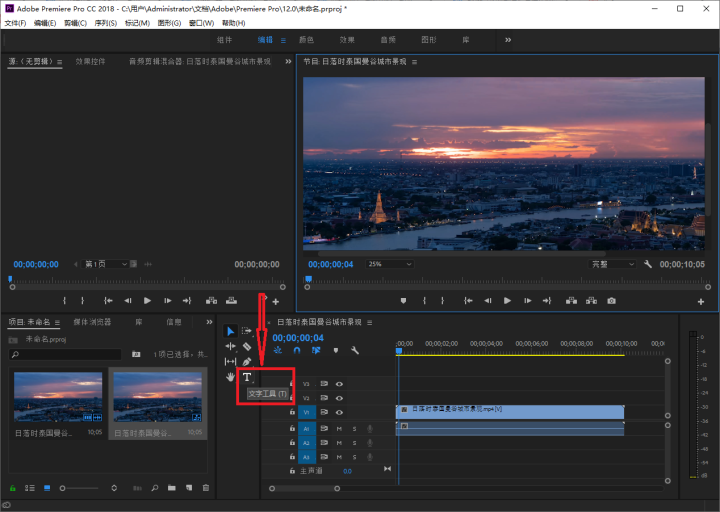The height and width of the screenshot is (512, 720).
Task: Lock the V1 video track
Action: click(292, 412)
